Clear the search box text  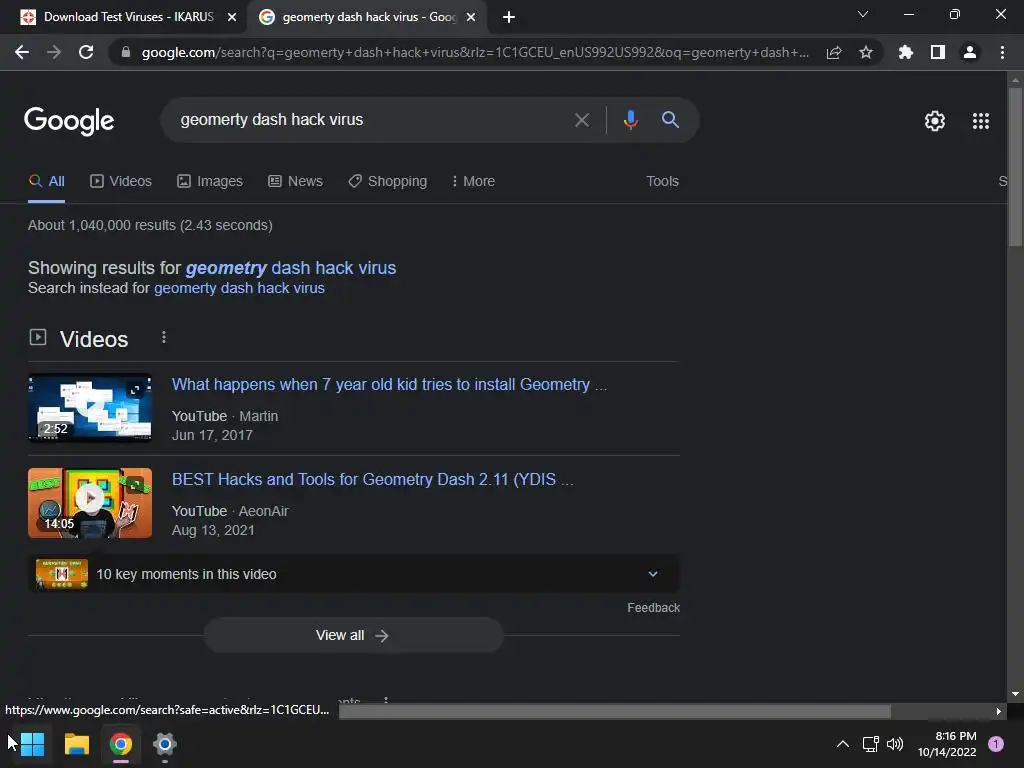tap(582, 120)
